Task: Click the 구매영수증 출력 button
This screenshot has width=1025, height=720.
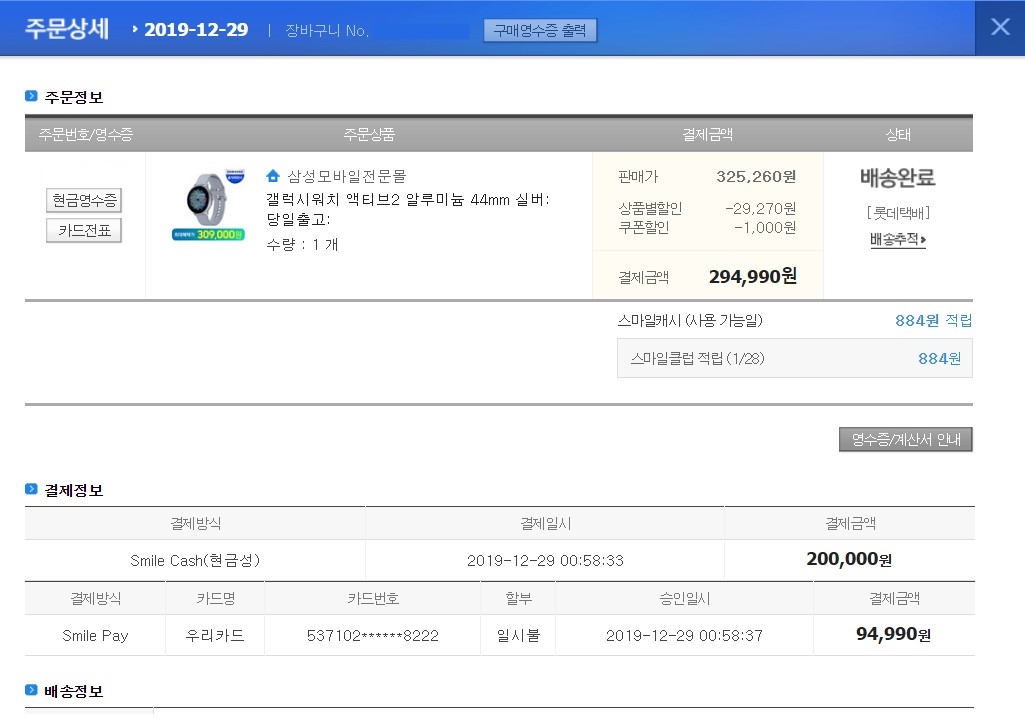Action: (540, 30)
